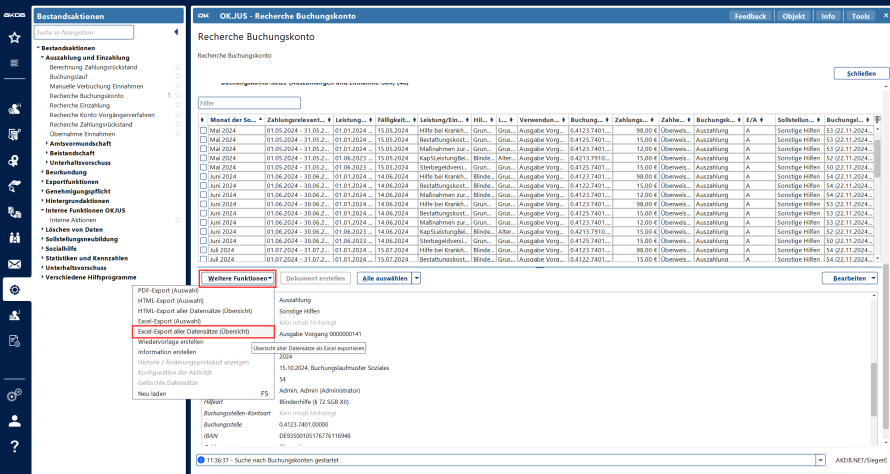This screenshot has height=474, width=890.
Task: Star the Interne Aktionen entry
Action: point(178,220)
